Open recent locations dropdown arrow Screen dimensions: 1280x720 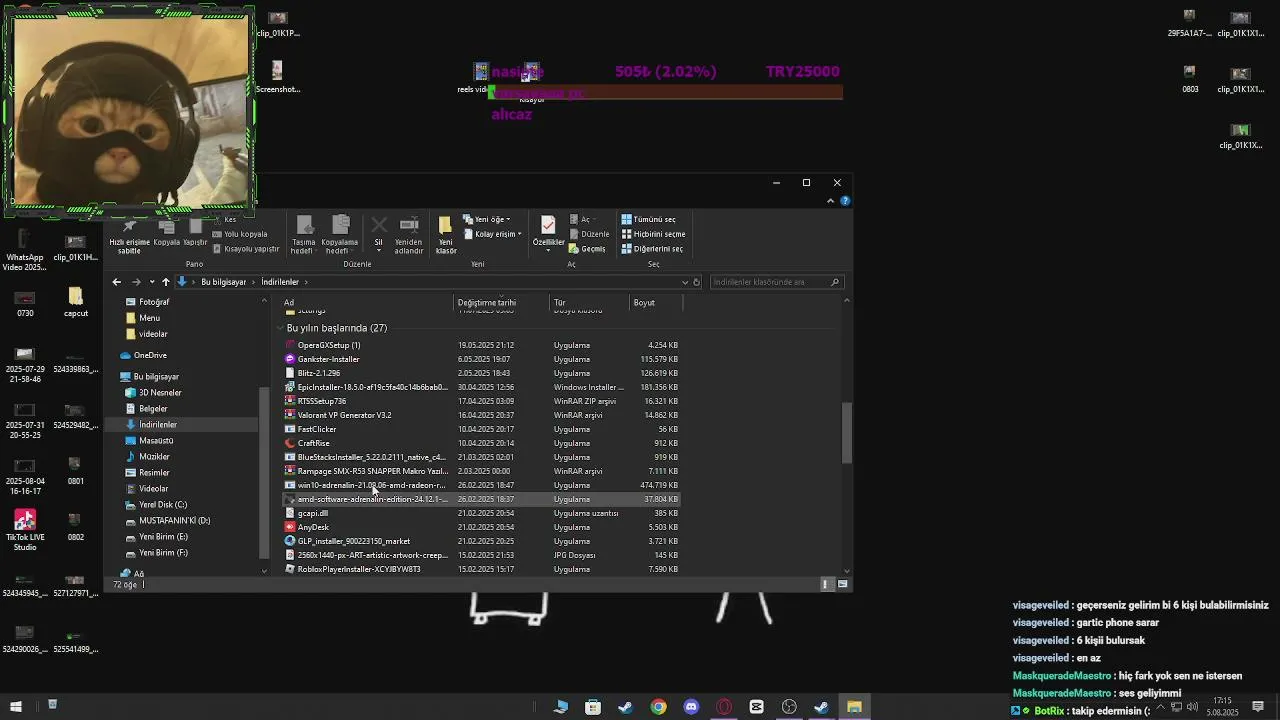(151, 282)
